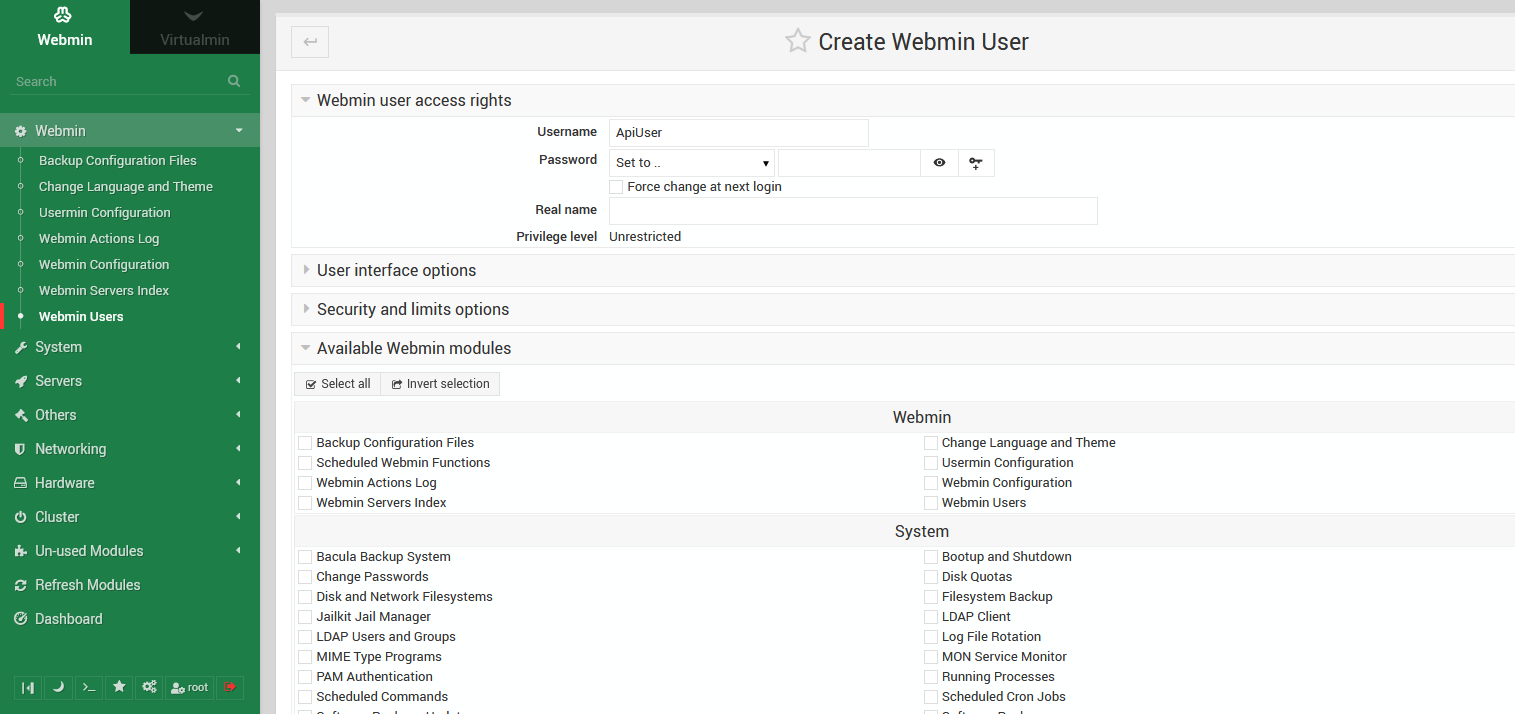Expand the Hardware sidebar menu

(130, 483)
